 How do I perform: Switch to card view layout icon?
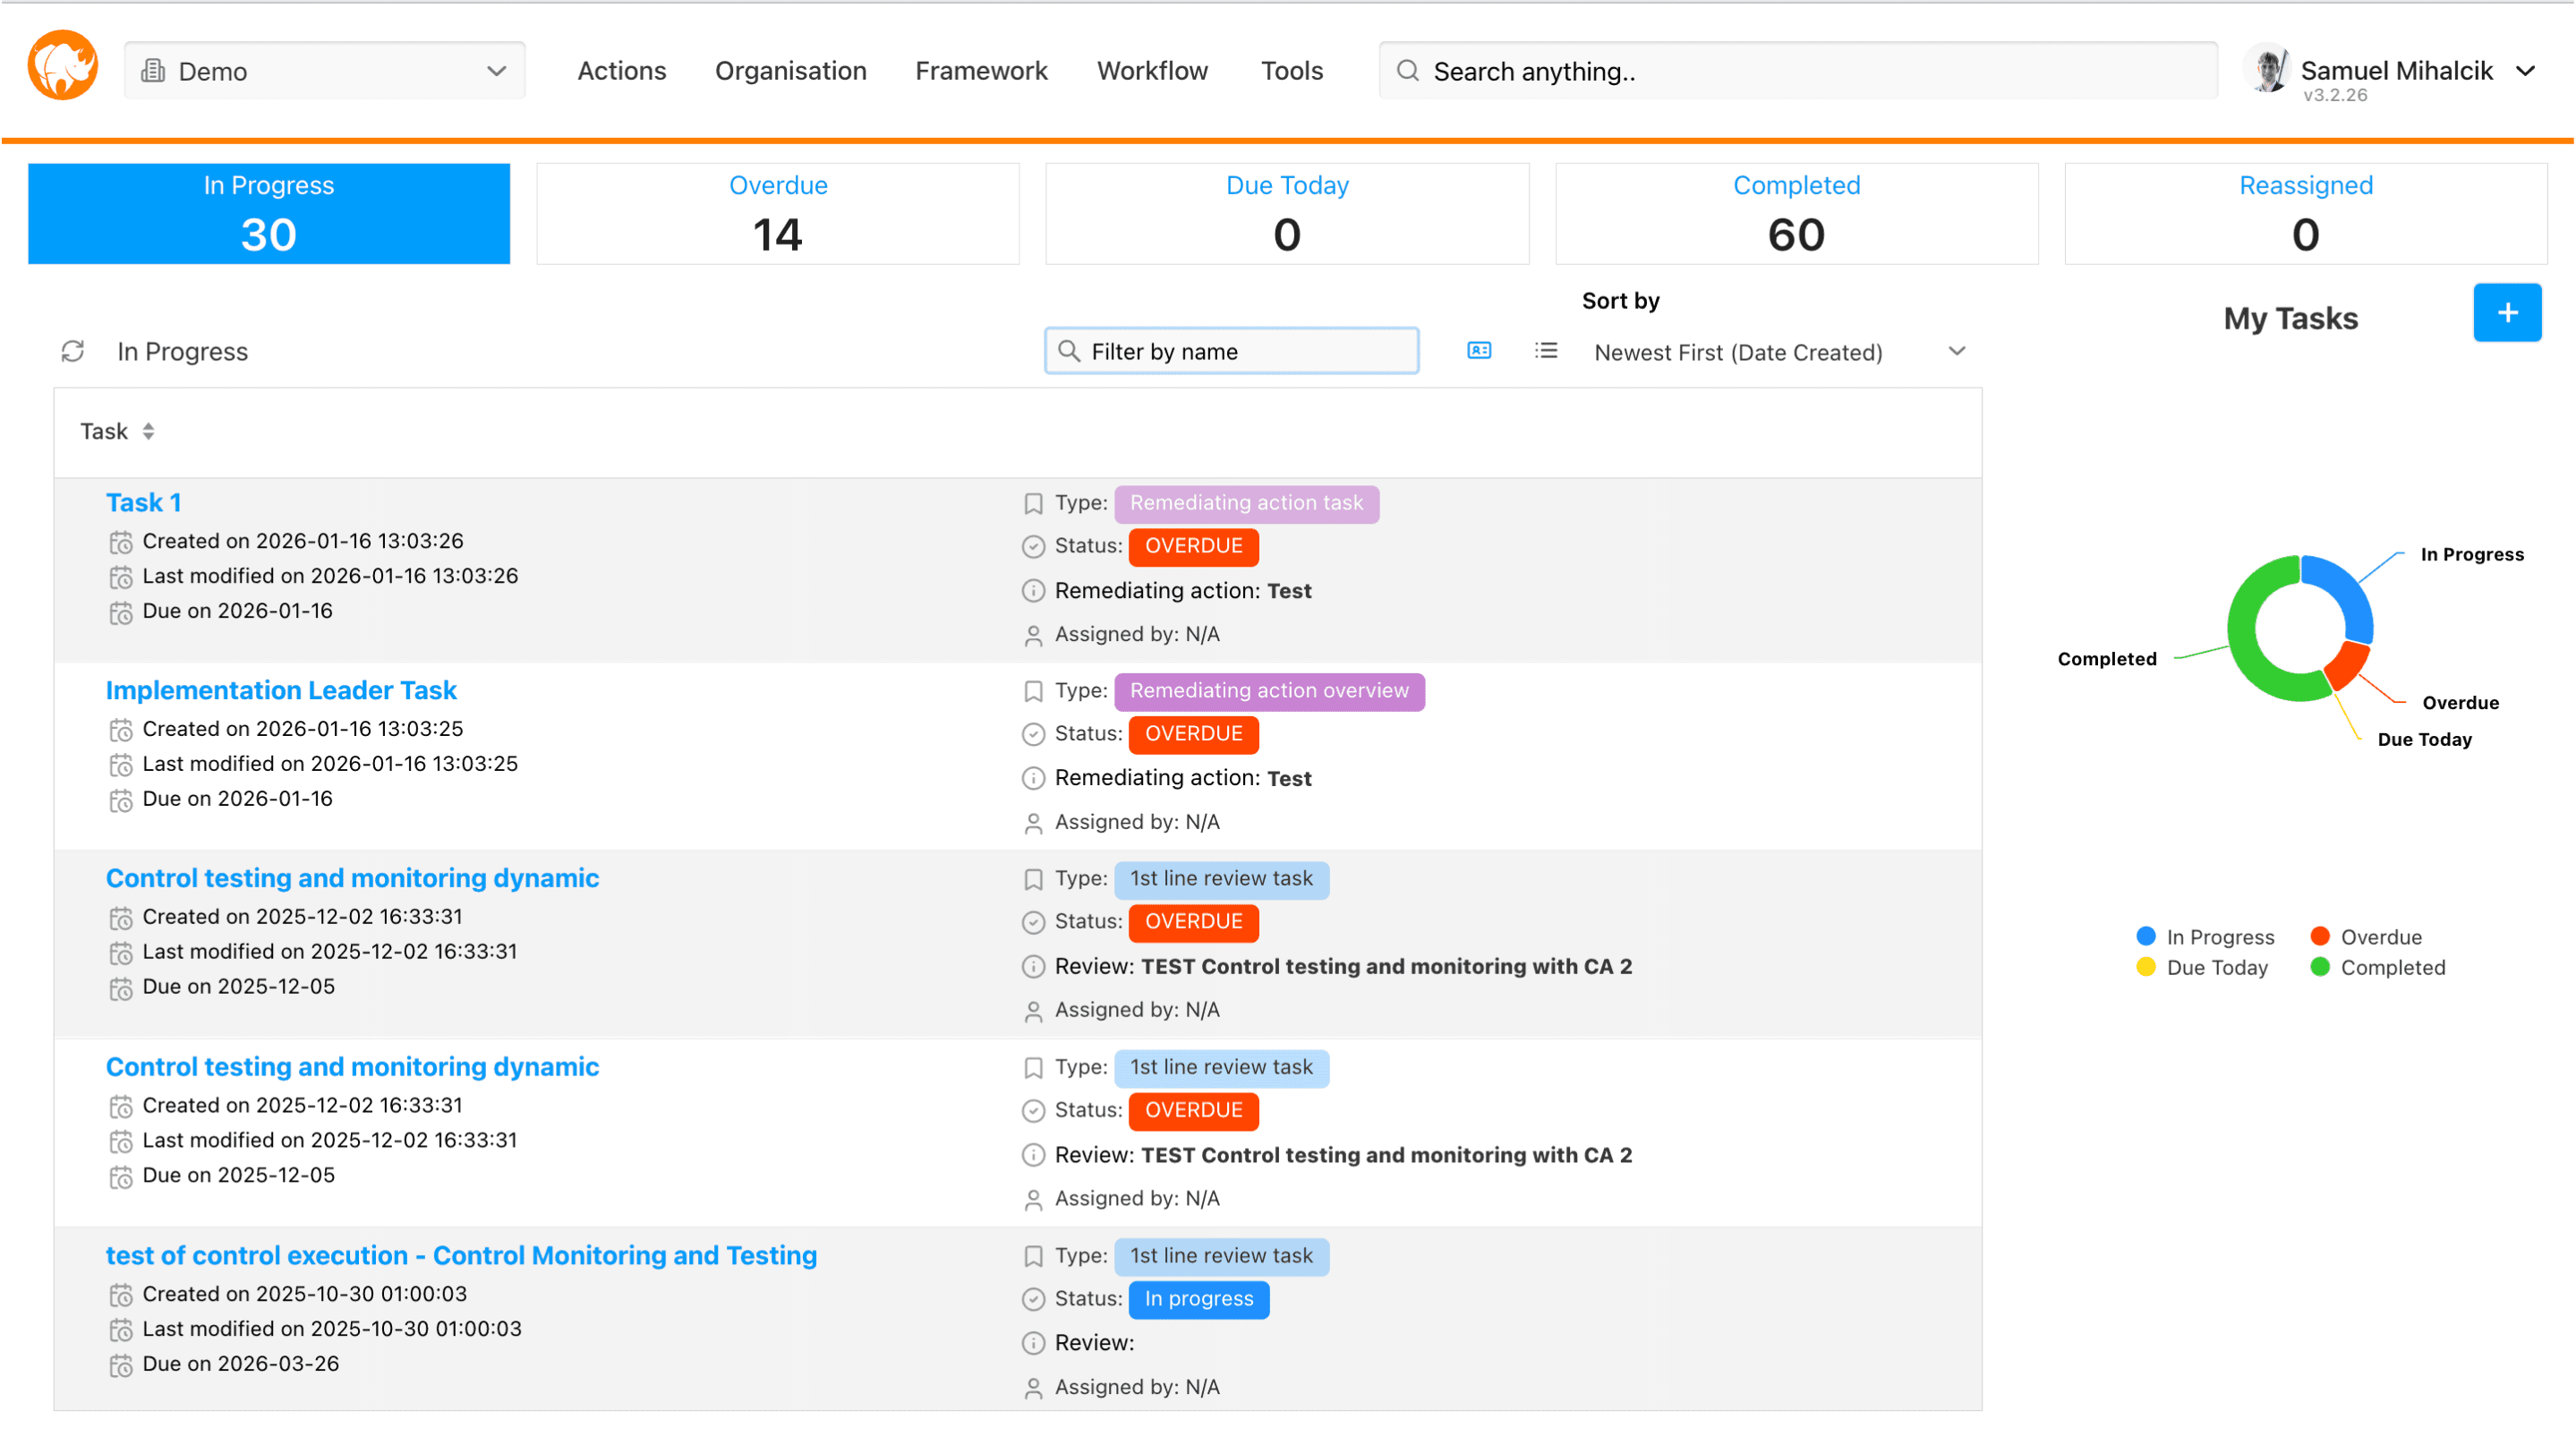(x=1479, y=351)
